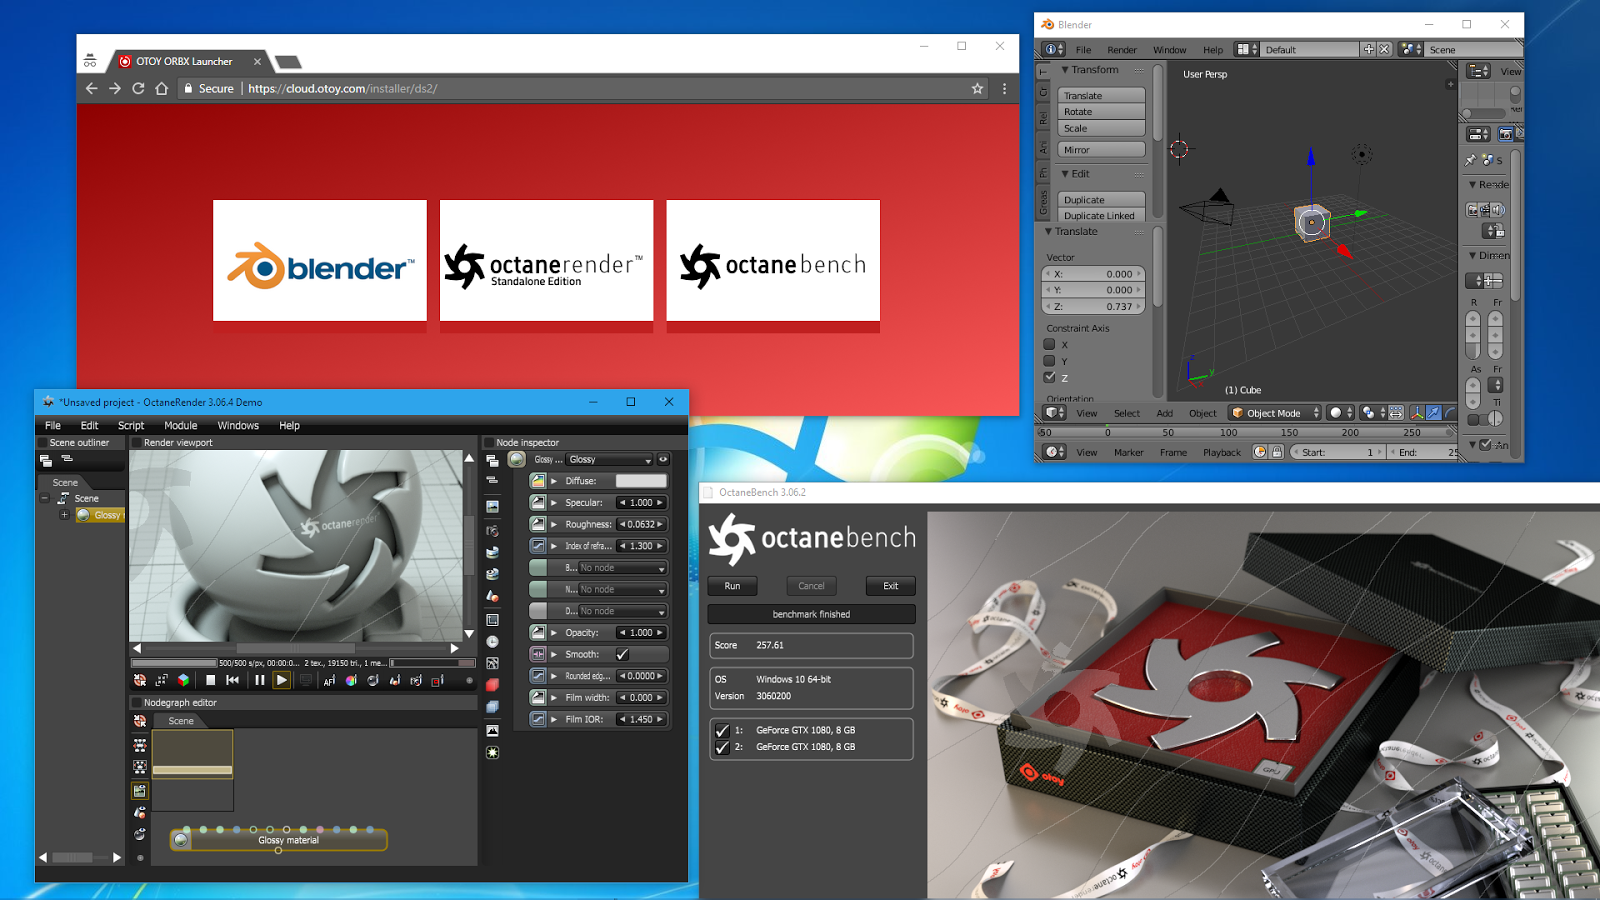Viewport: 1600px width, 900px height.
Task: Open the Object Mode dropdown in Blender
Action: tap(1275, 413)
